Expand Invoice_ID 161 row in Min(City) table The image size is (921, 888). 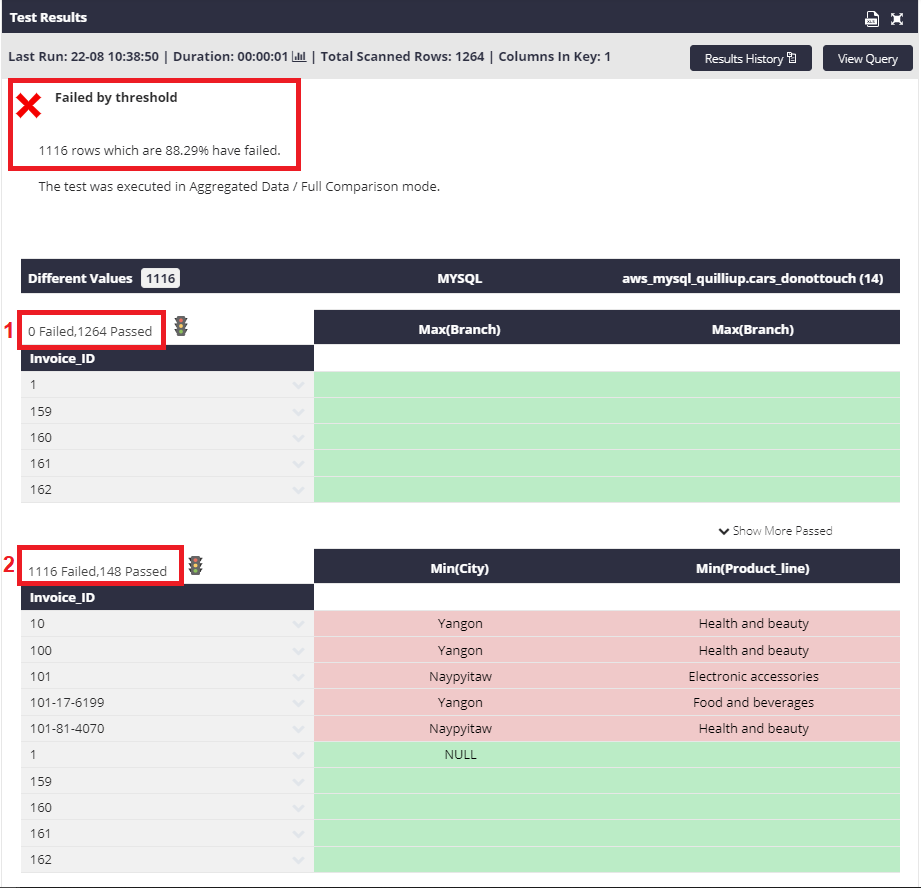coord(298,835)
